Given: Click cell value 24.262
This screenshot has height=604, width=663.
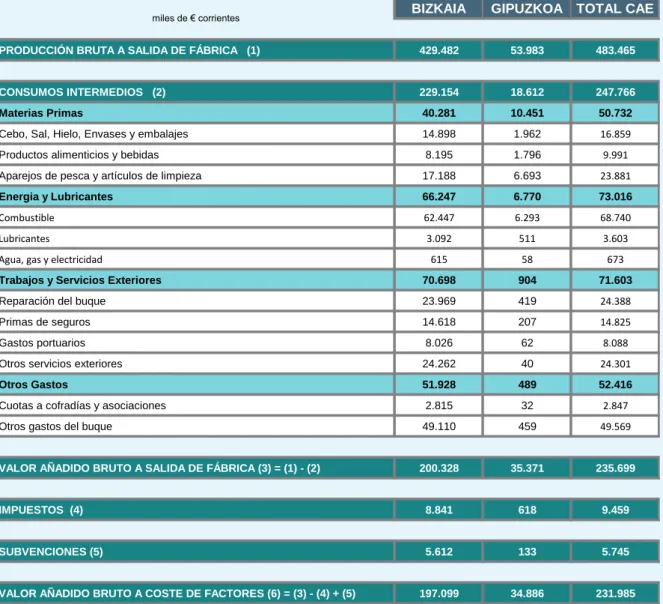Looking at the screenshot, I should click(439, 364).
